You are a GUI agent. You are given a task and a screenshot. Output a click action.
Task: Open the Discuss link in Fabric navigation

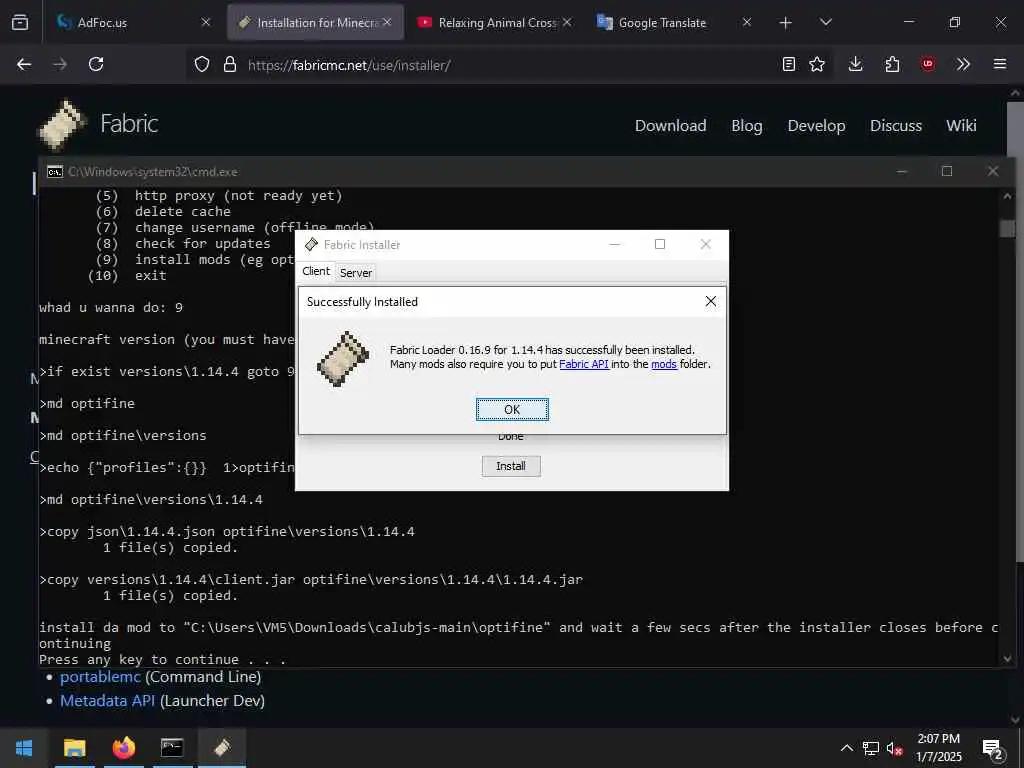[896, 125]
